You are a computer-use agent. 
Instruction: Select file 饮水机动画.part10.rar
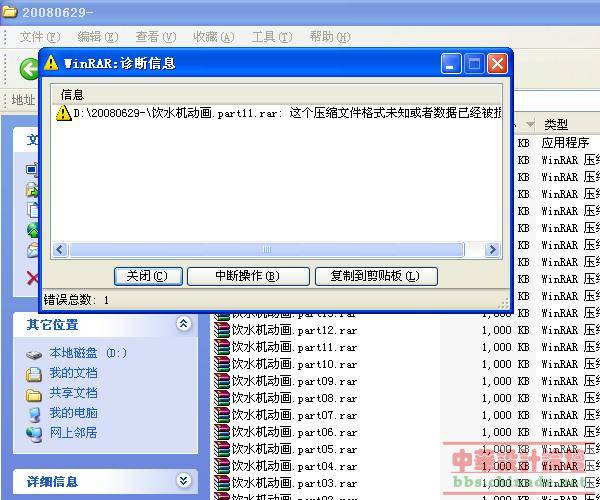click(295, 364)
